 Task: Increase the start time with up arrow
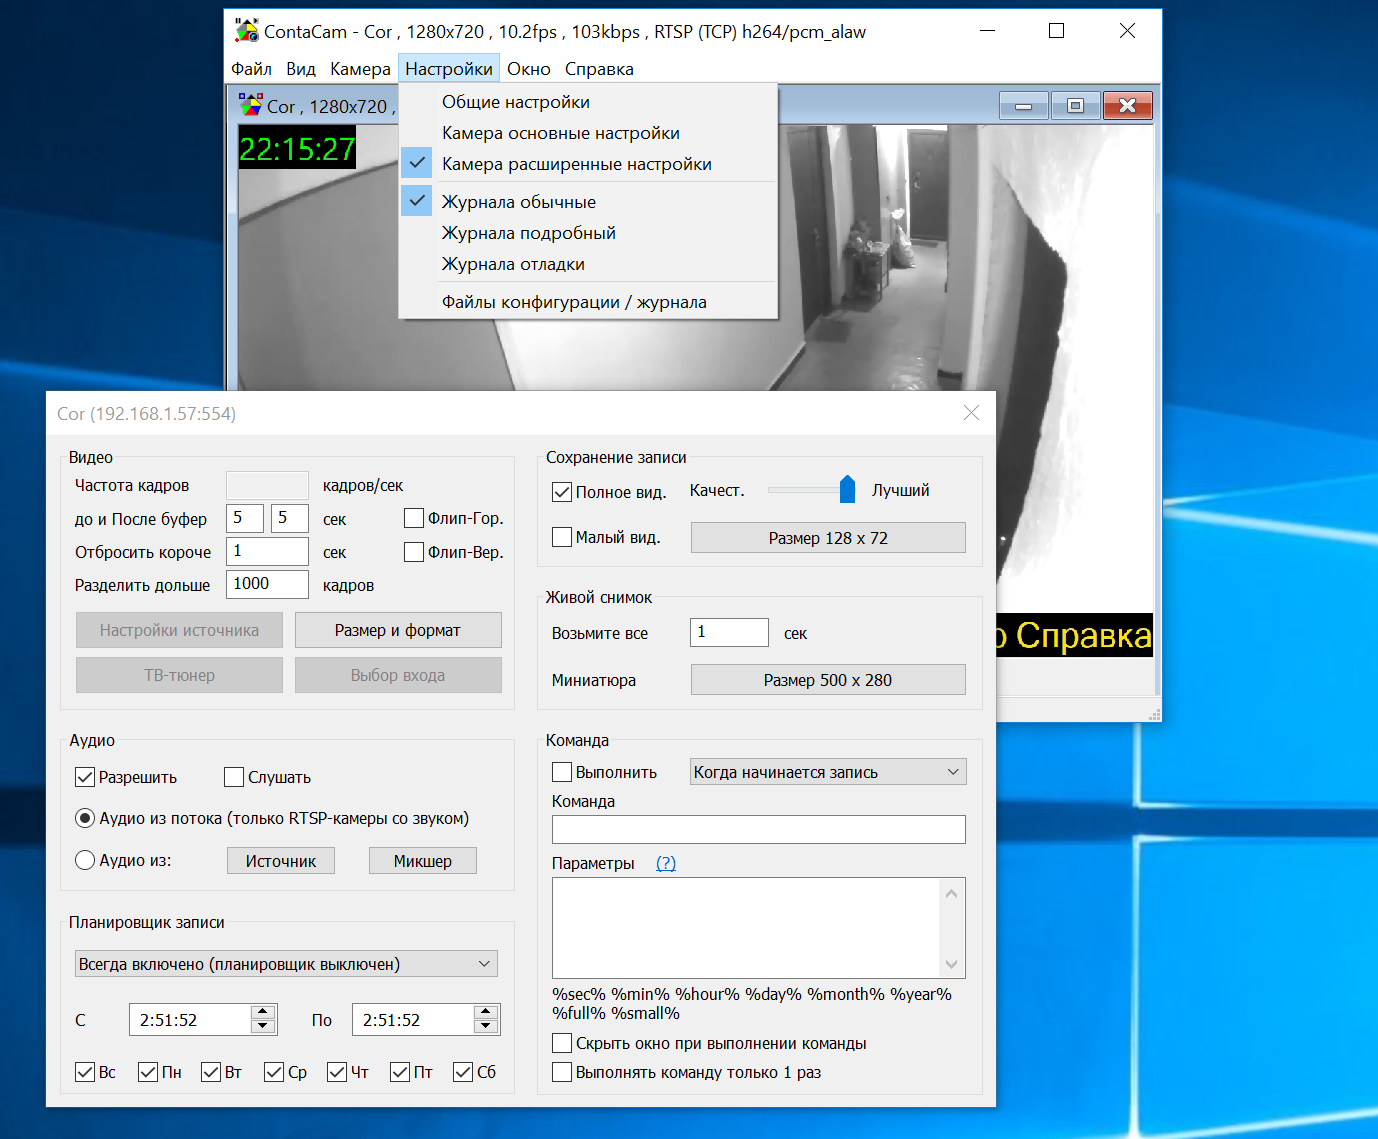[x=263, y=1012]
